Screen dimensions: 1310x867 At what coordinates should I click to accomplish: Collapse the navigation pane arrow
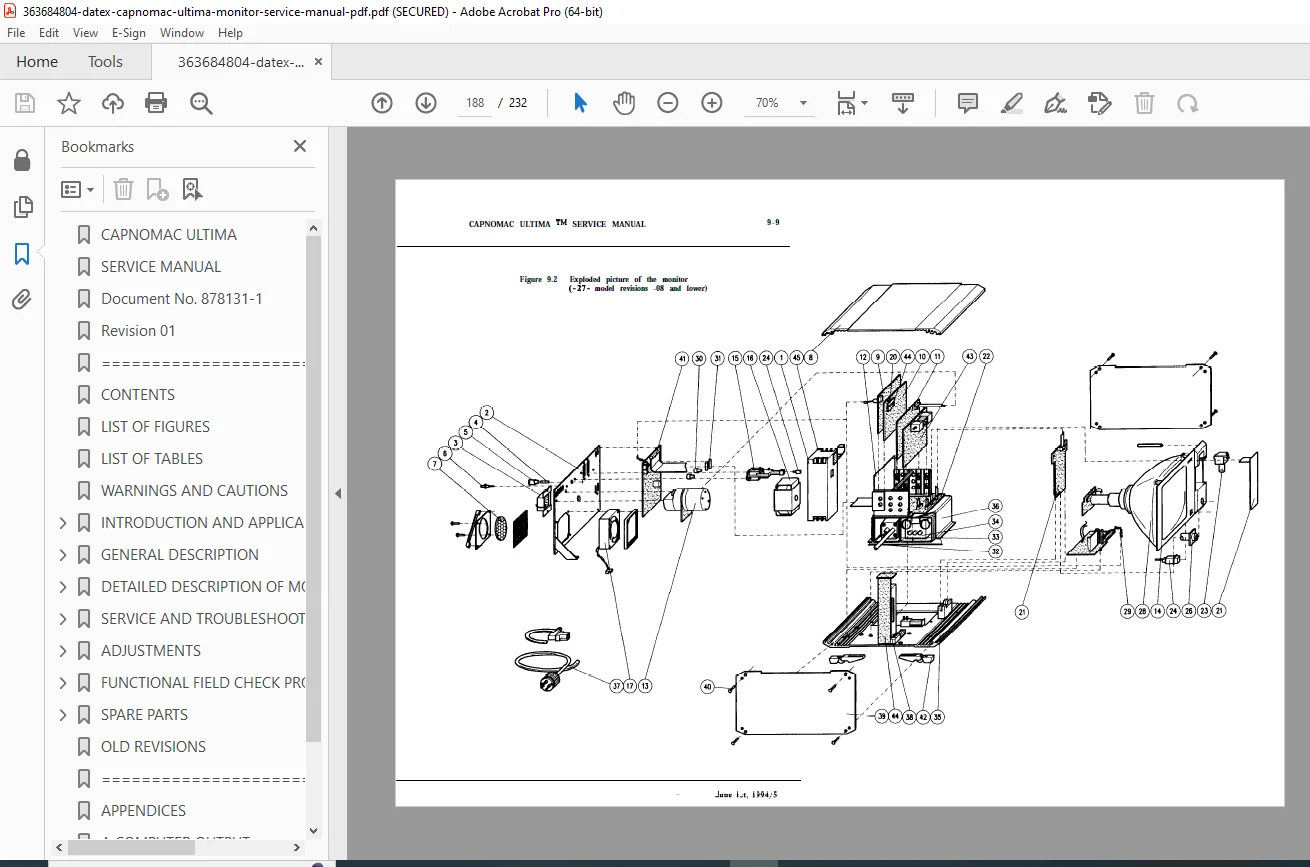click(x=338, y=493)
